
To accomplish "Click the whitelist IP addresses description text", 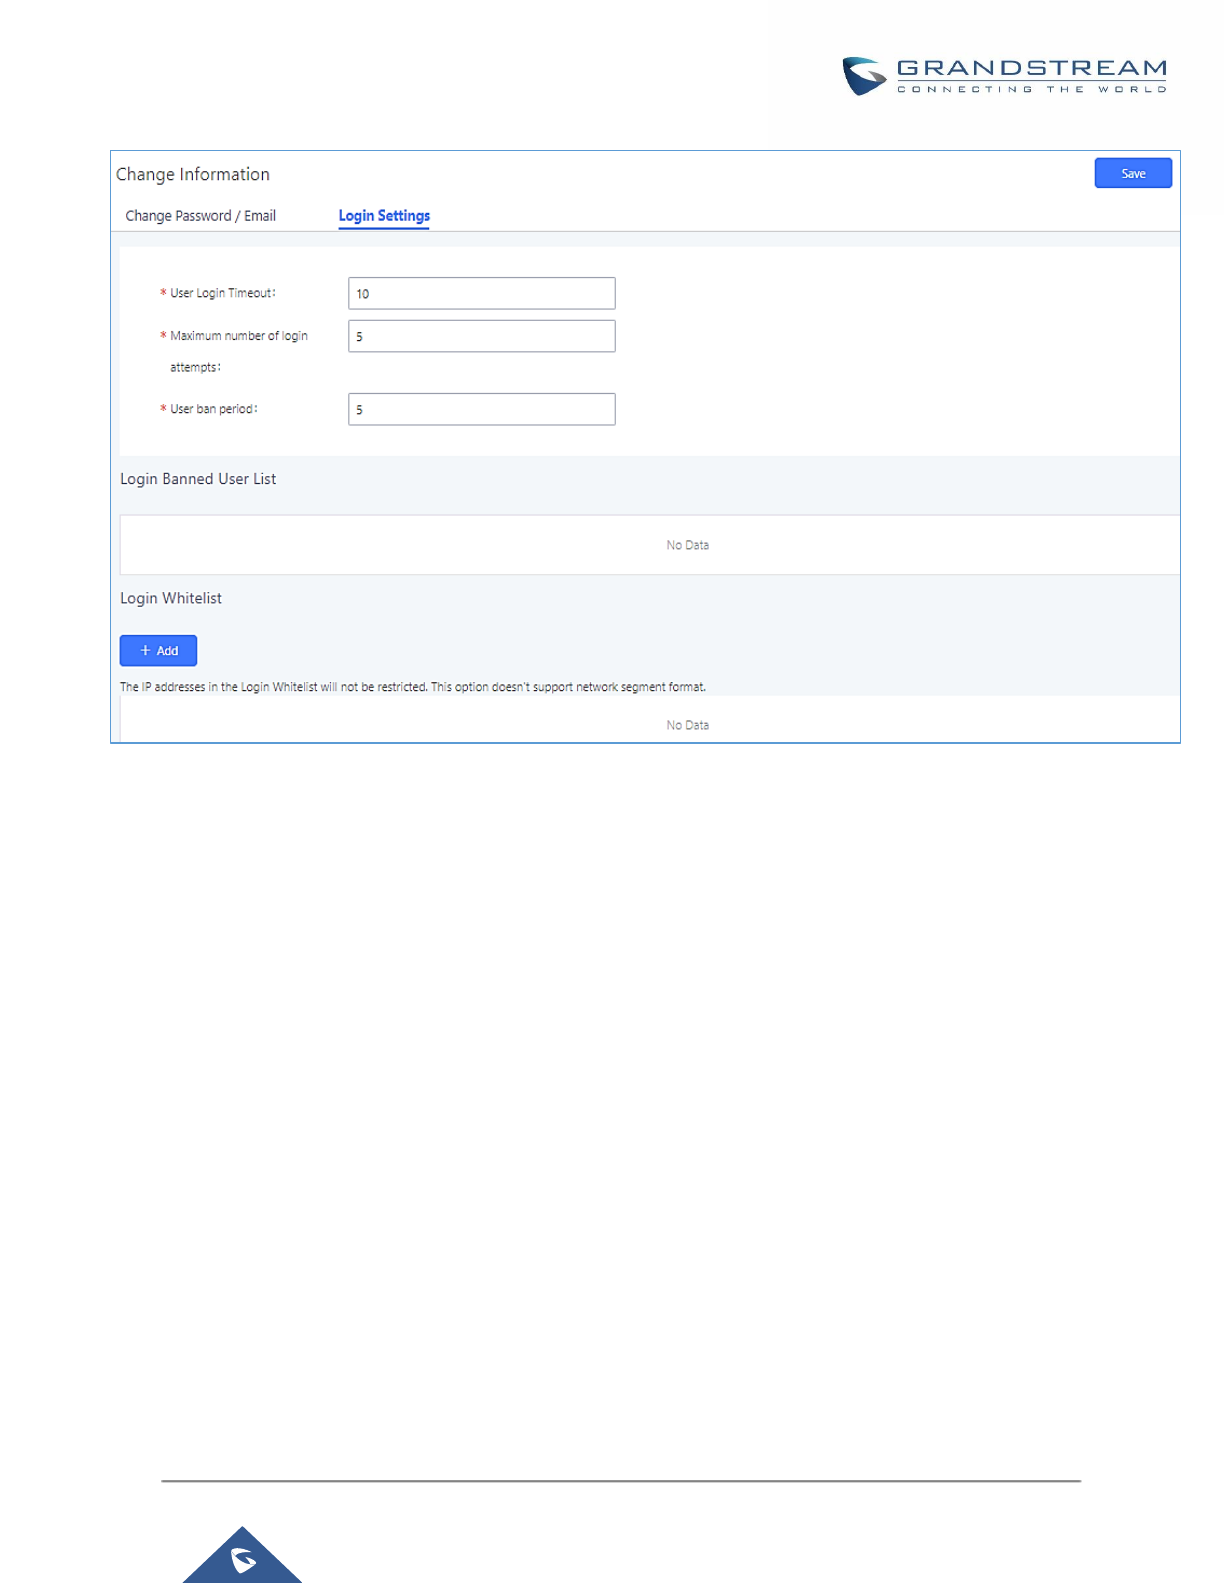I will 412,687.
